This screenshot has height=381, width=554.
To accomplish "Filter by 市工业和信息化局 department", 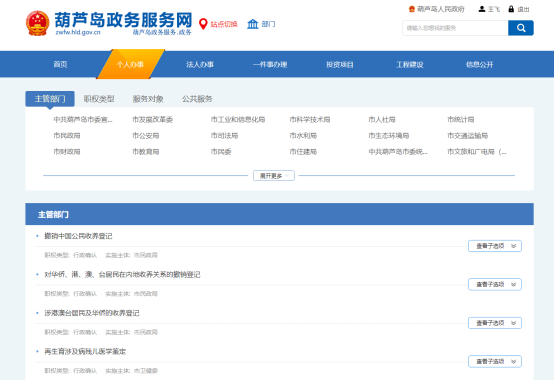I will pos(238,120).
